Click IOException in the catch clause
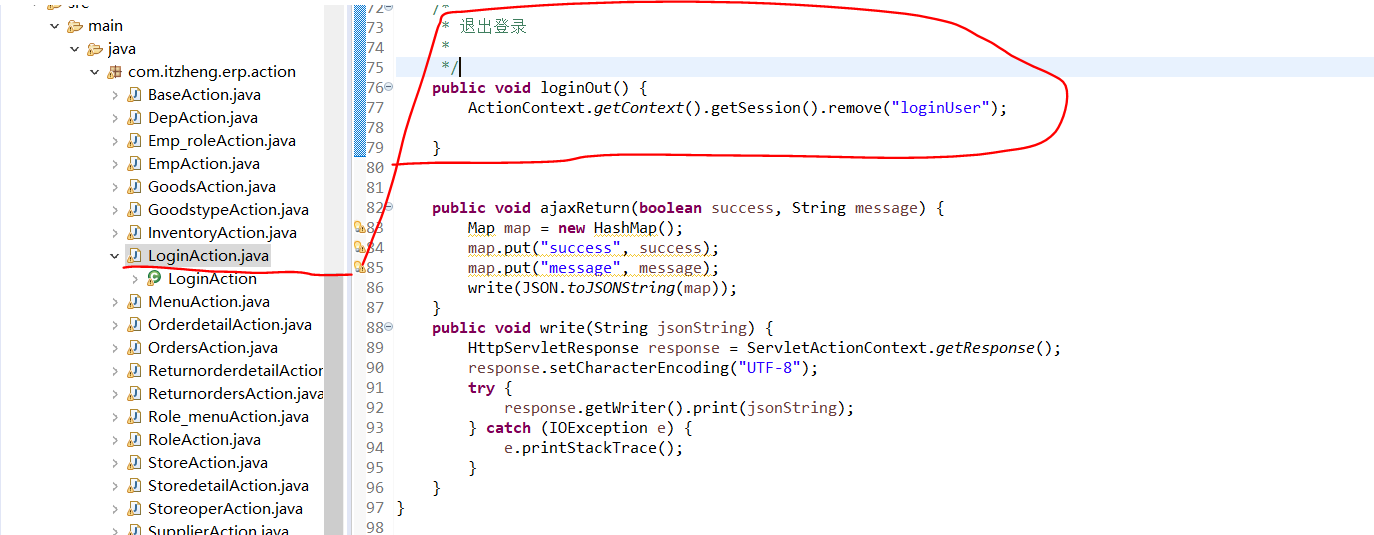 594,428
